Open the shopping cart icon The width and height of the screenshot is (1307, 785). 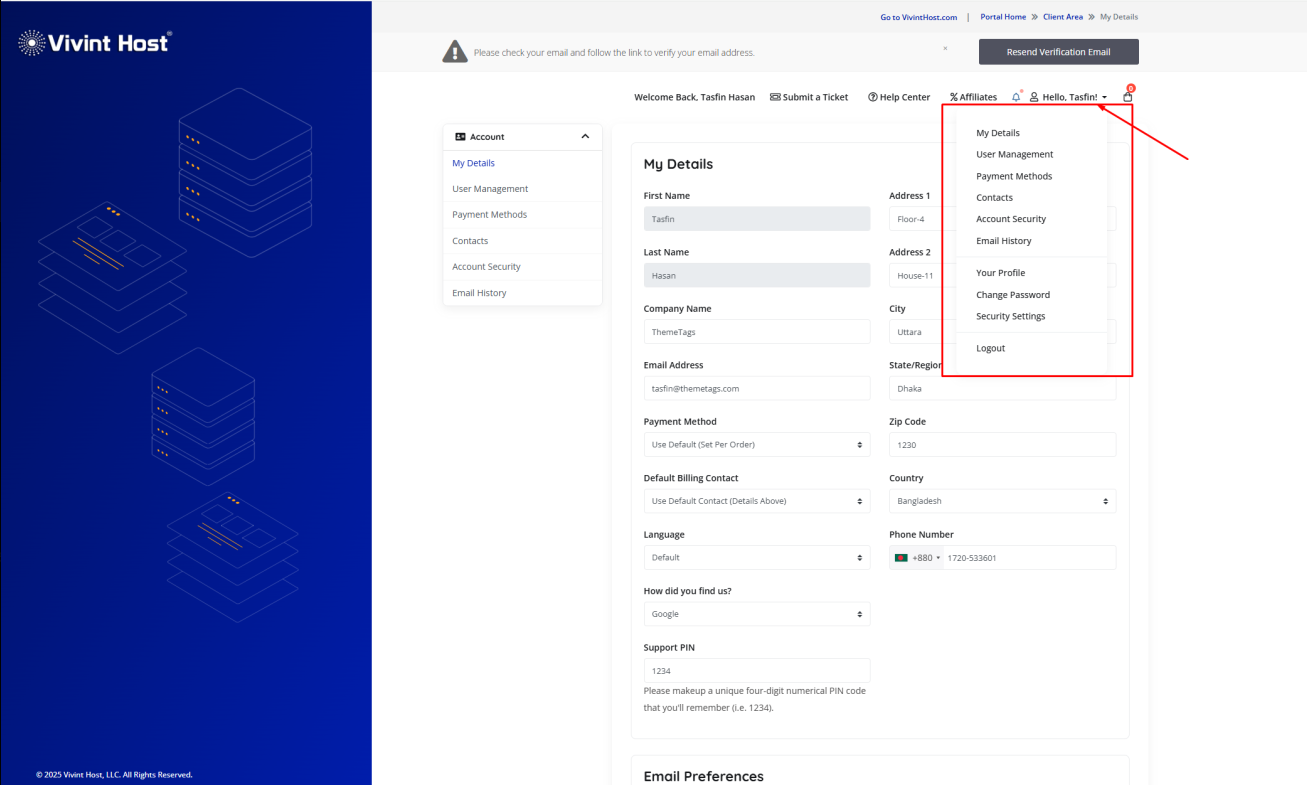click(x=1128, y=97)
